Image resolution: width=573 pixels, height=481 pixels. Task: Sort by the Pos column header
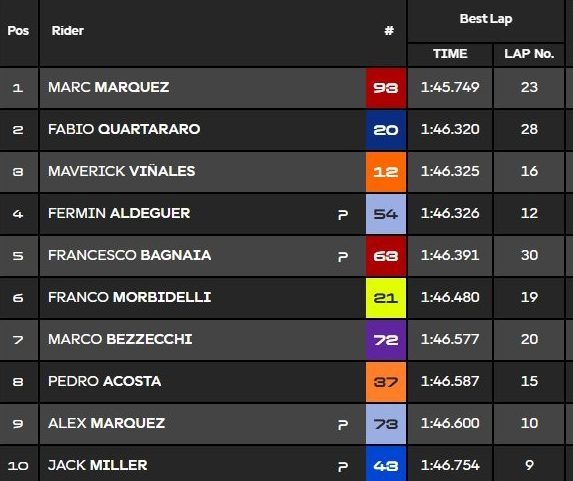point(18,31)
